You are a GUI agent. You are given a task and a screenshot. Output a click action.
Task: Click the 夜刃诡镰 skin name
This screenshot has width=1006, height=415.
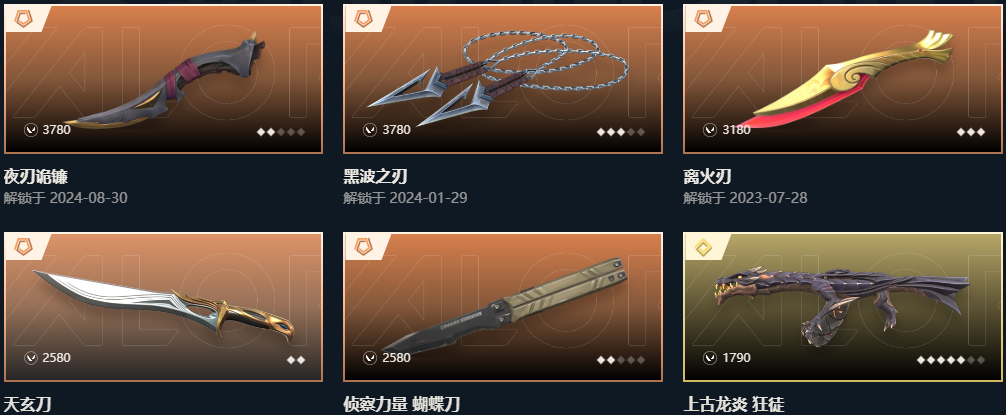click(x=36, y=176)
